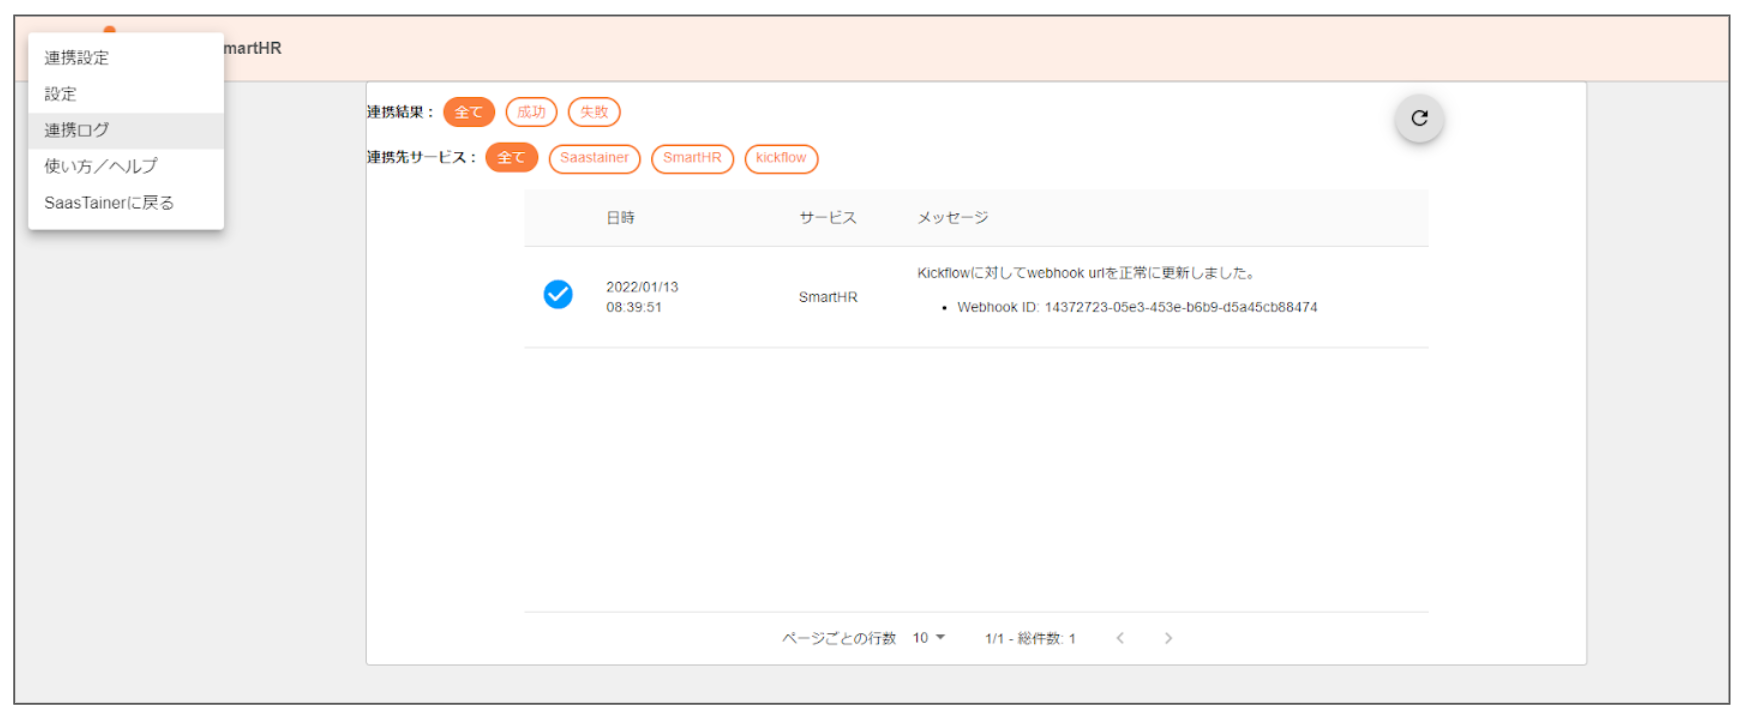Select 設定 in the menu

coord(126,94)
